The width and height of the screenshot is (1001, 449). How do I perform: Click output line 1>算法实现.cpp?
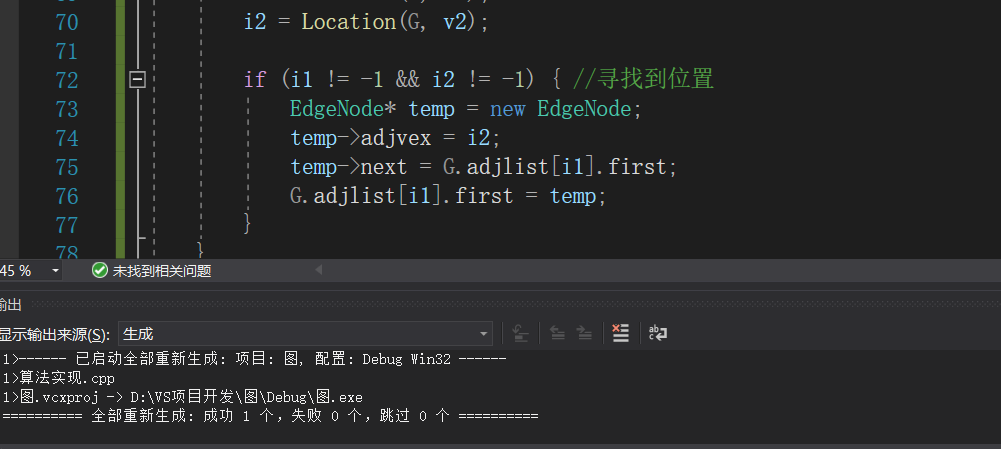58,378
